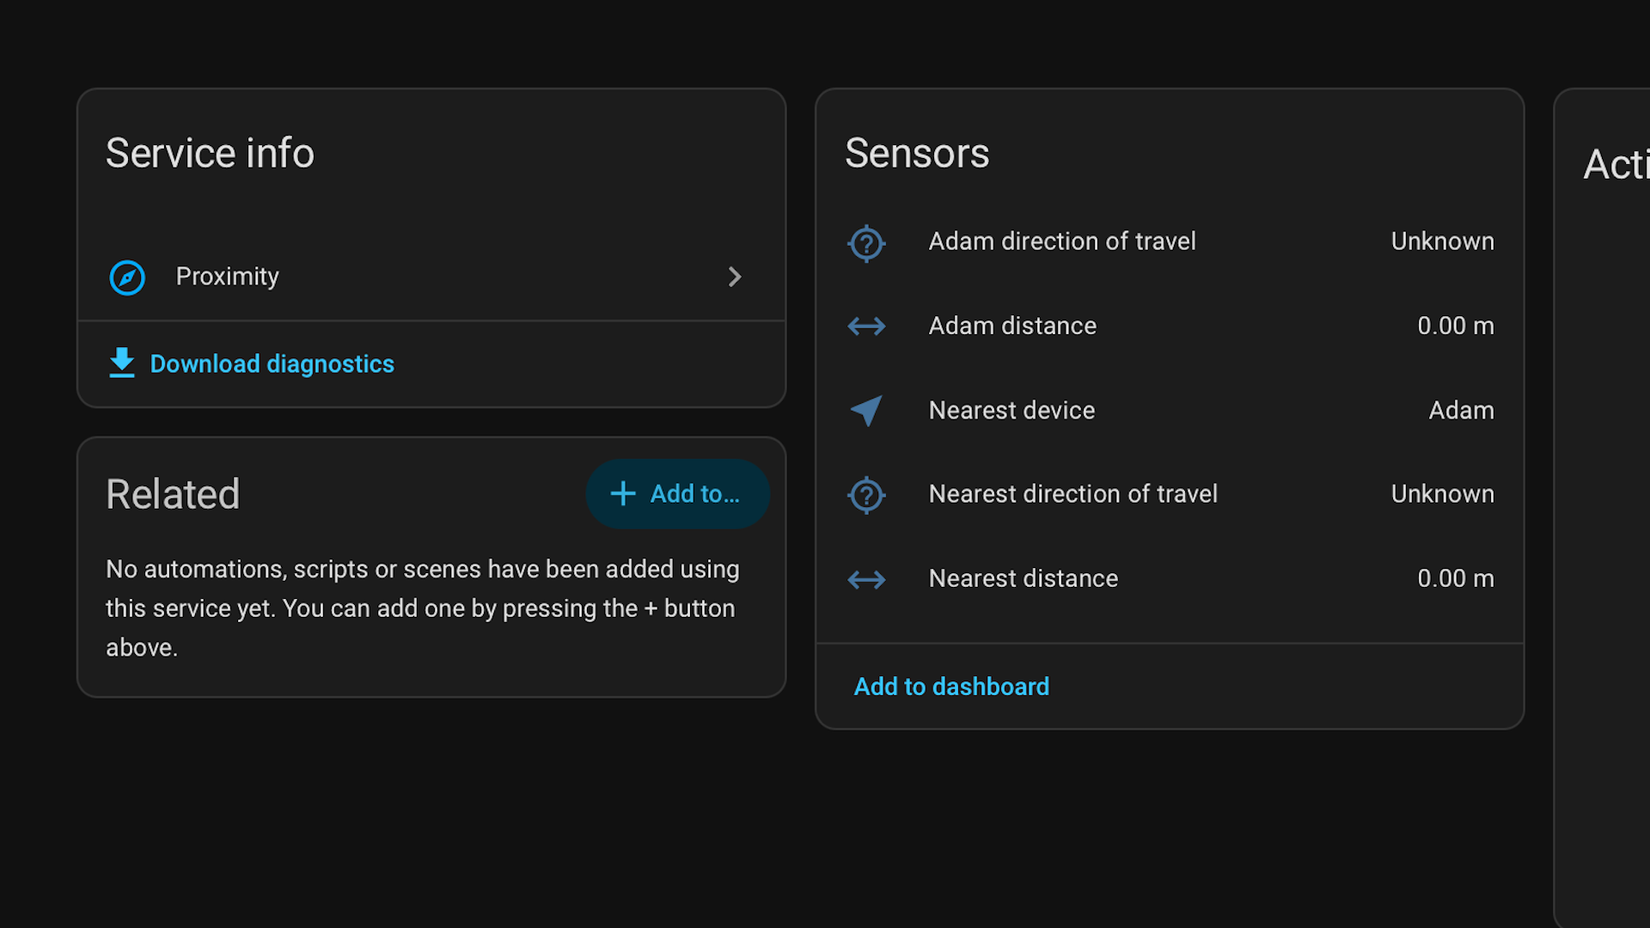The width and height of the screenshot is (1650, 928).
Task: Click the Nearest device Adam value
Action: (1461, 410)
